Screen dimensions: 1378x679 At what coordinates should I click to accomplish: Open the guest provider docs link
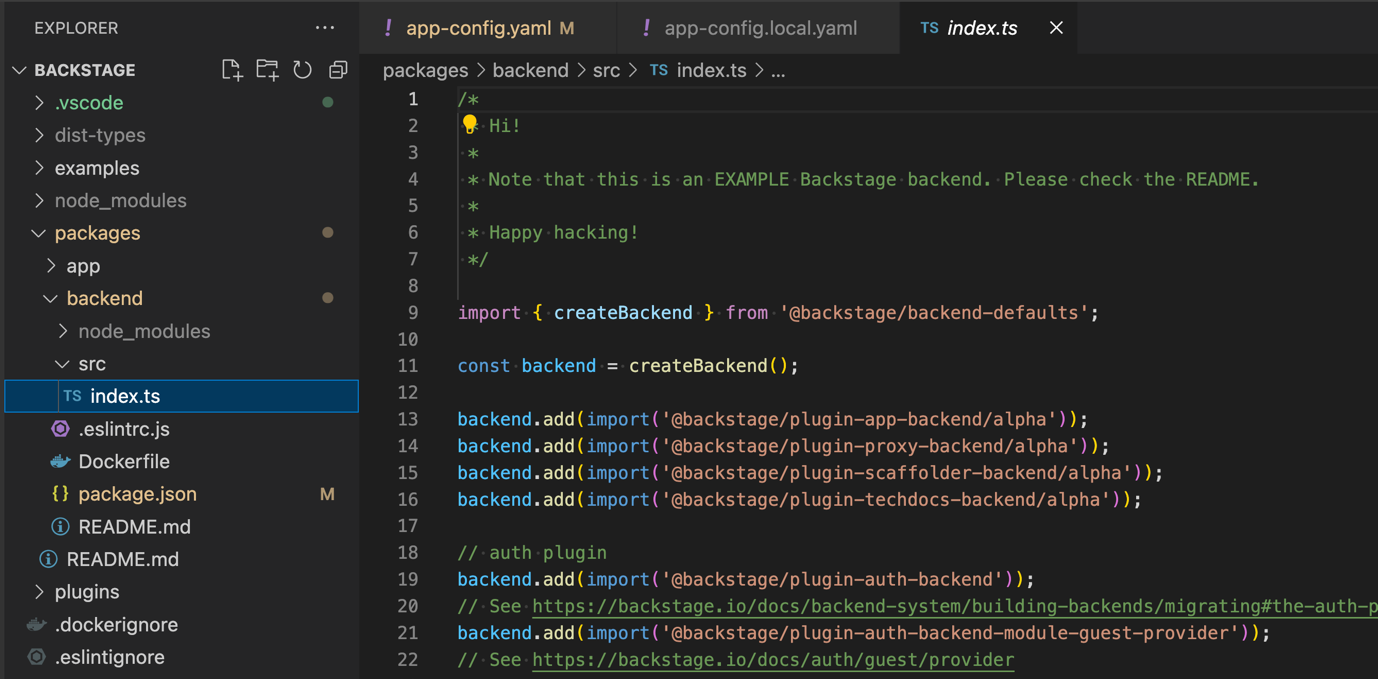(772, 660)
